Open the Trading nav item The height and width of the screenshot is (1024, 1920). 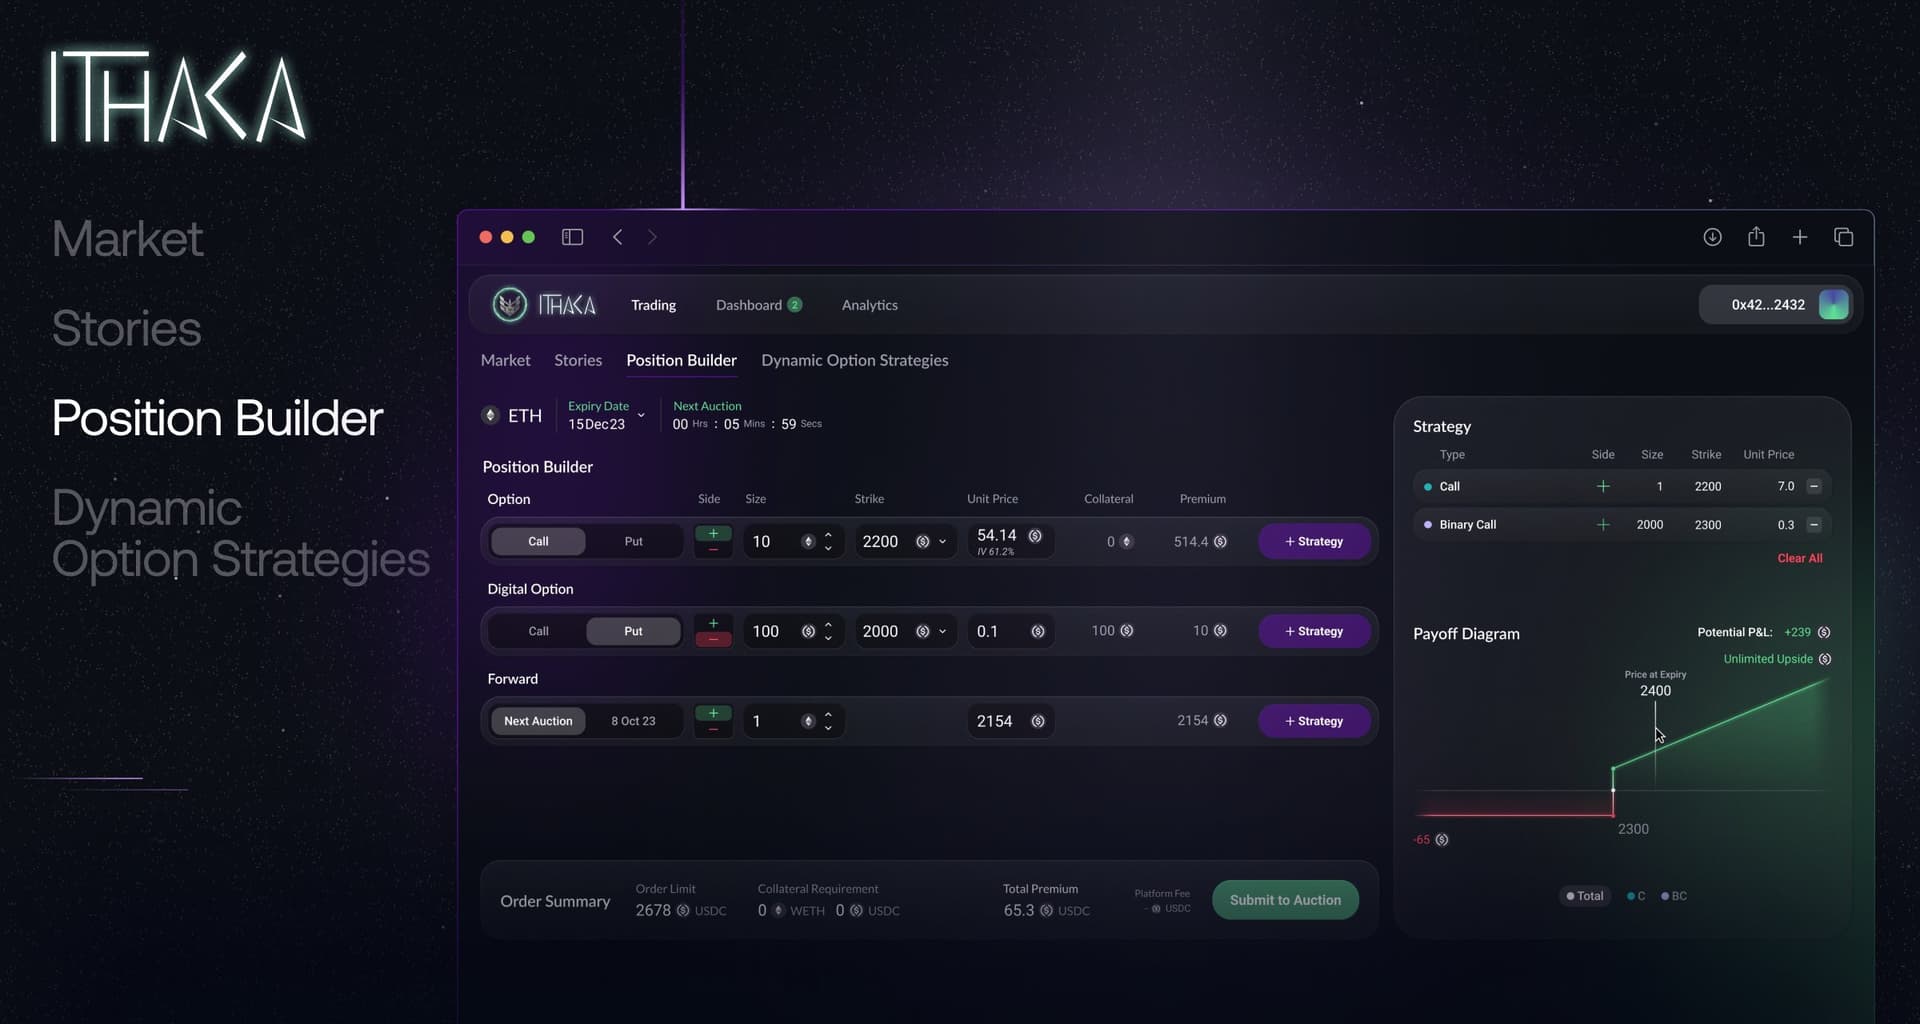coord(653,305)
